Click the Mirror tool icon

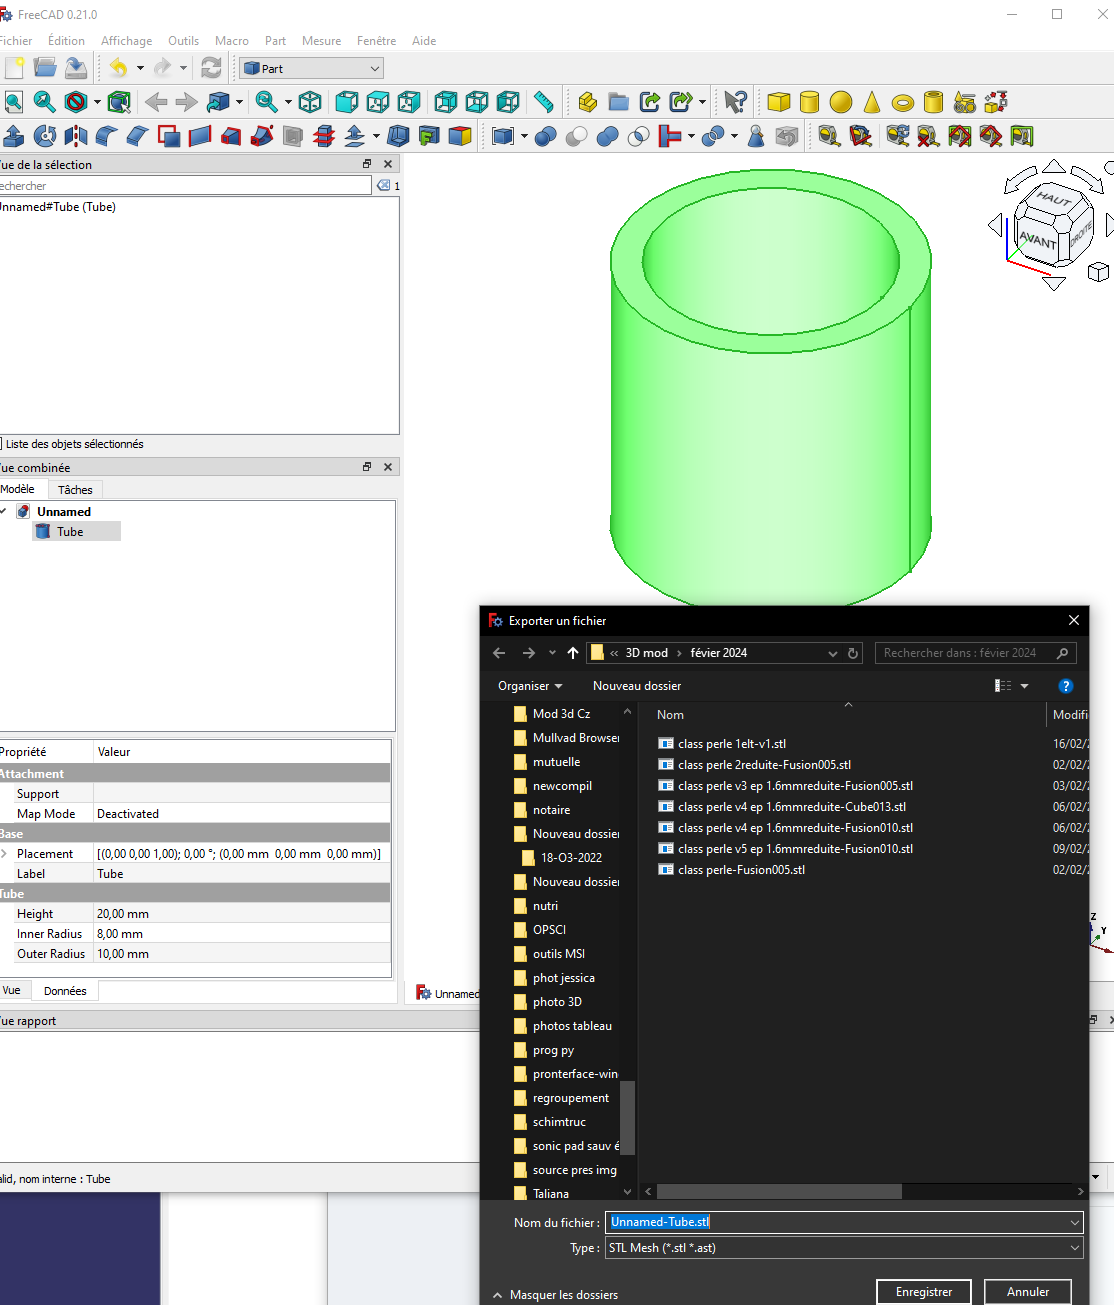(x=76, y=136)
